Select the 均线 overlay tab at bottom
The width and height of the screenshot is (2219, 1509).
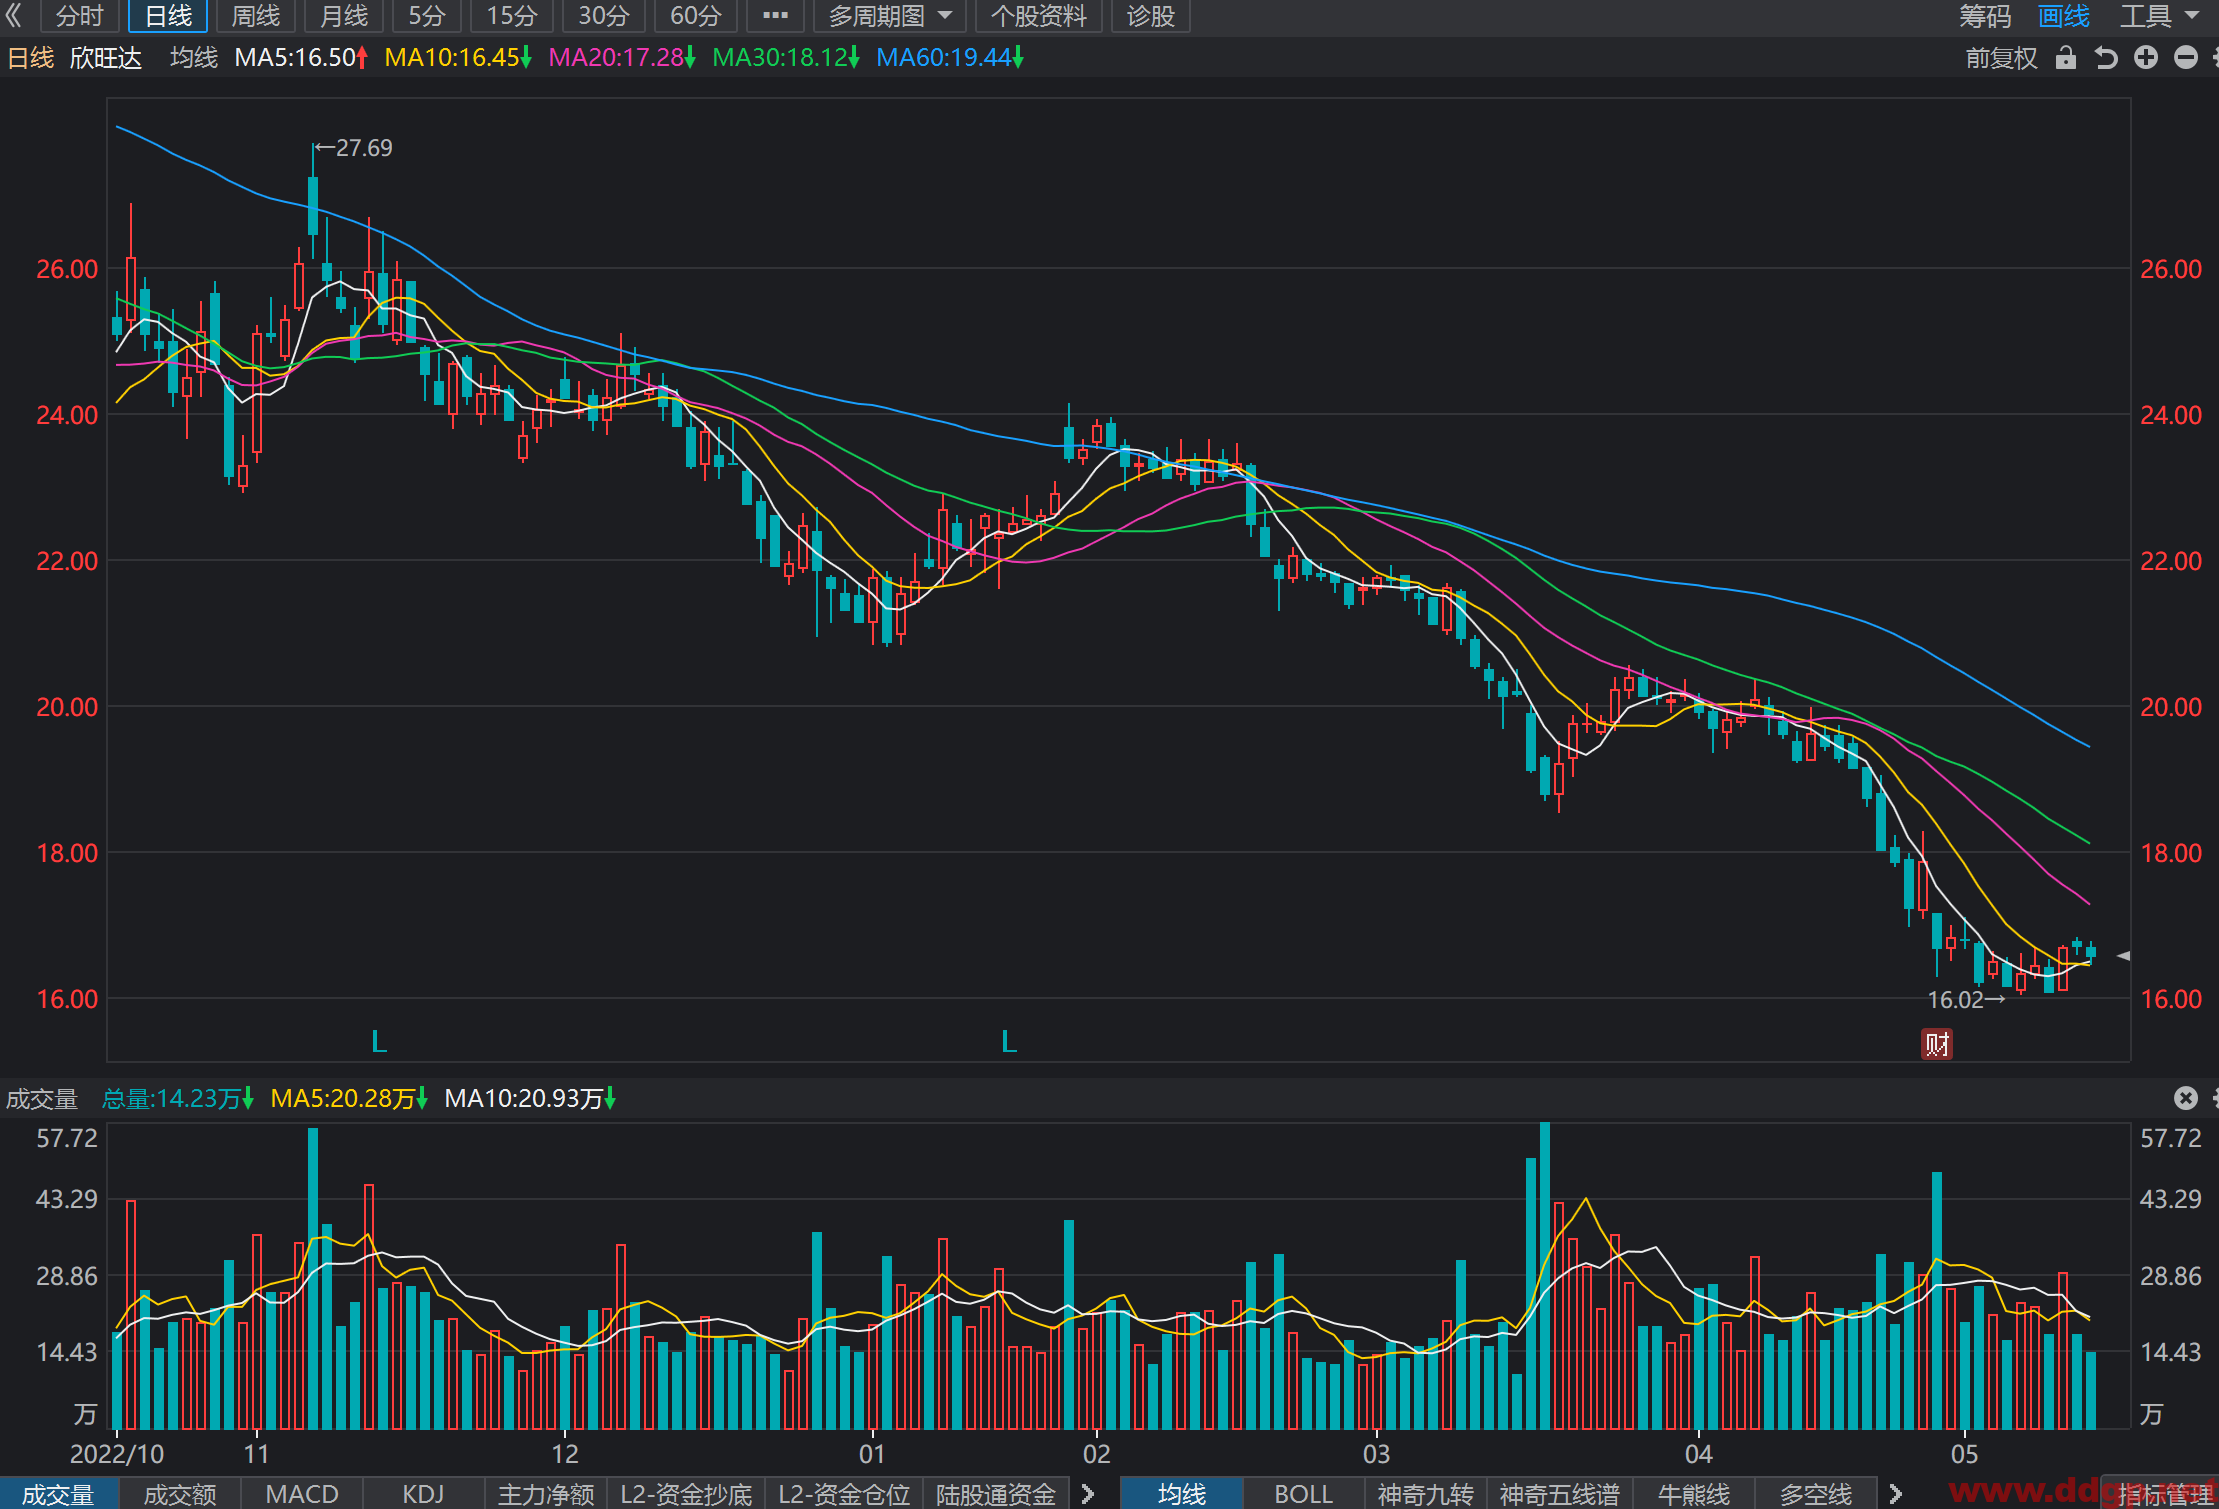point(1182,1494)
